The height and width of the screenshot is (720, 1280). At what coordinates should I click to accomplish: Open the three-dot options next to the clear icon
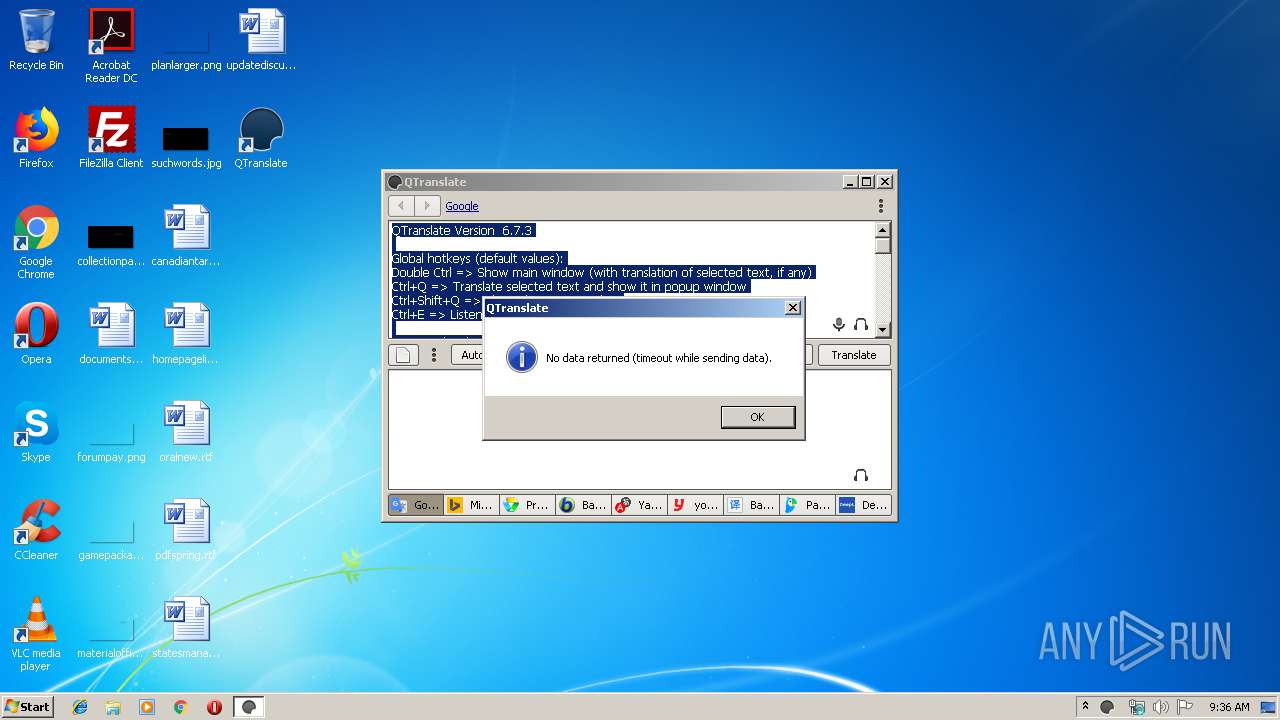434,355
